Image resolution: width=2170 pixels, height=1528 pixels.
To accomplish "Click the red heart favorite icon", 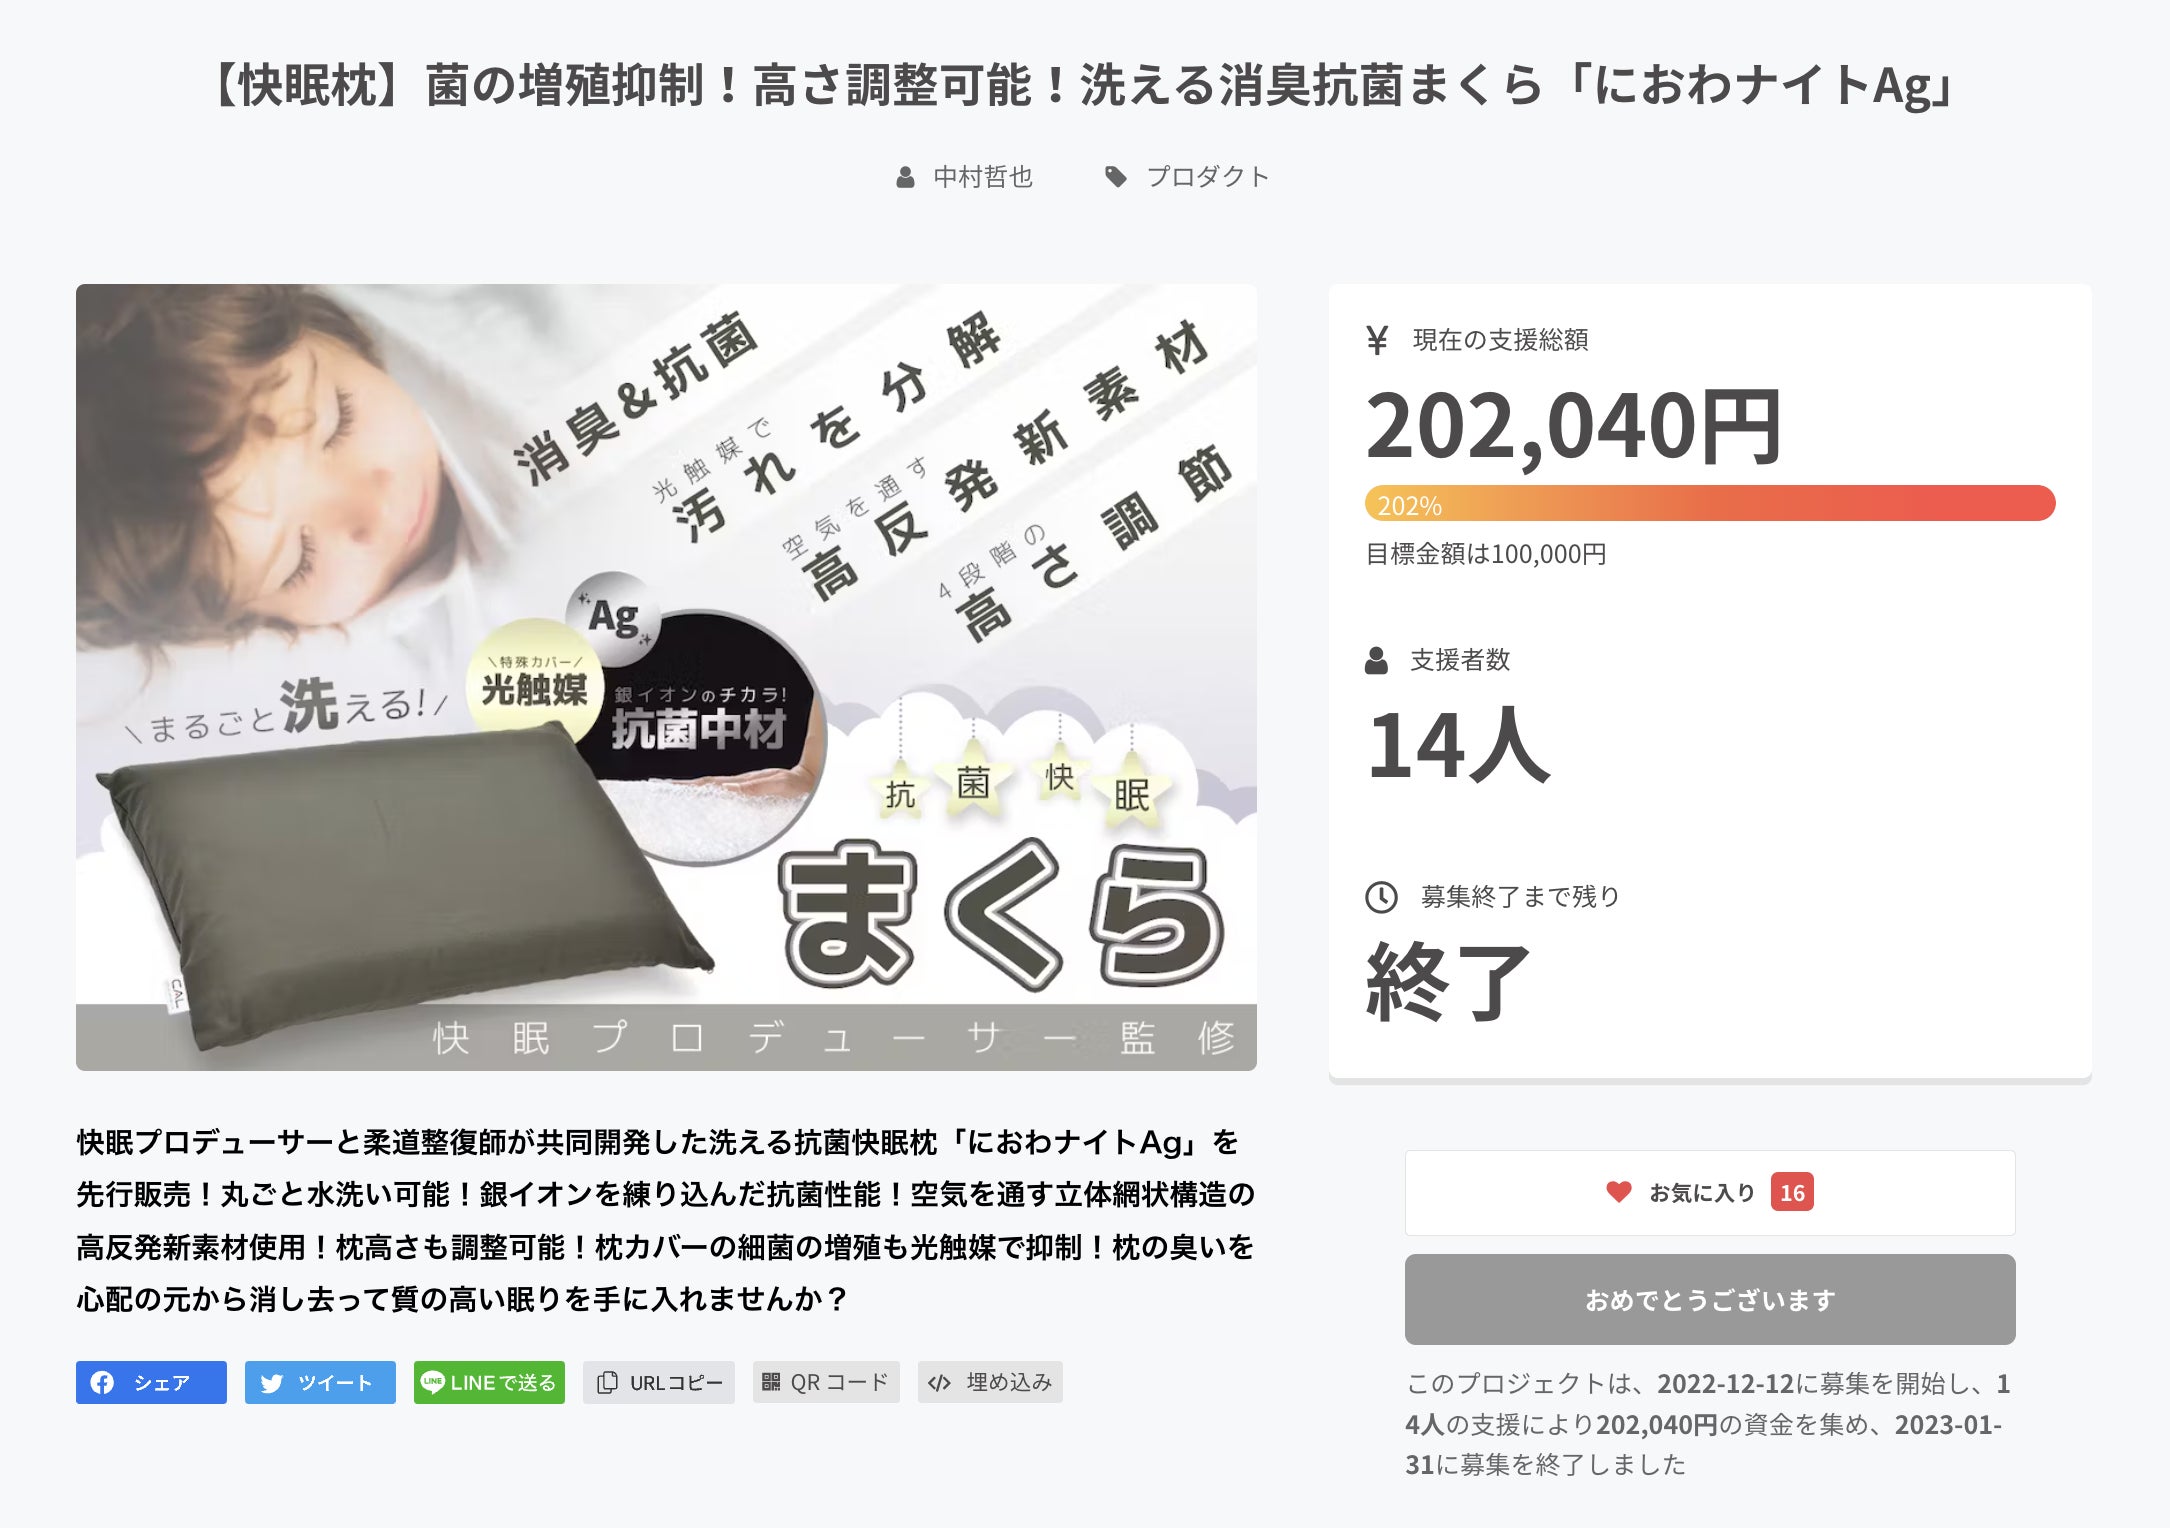I will click(x=1619, y=1192).
